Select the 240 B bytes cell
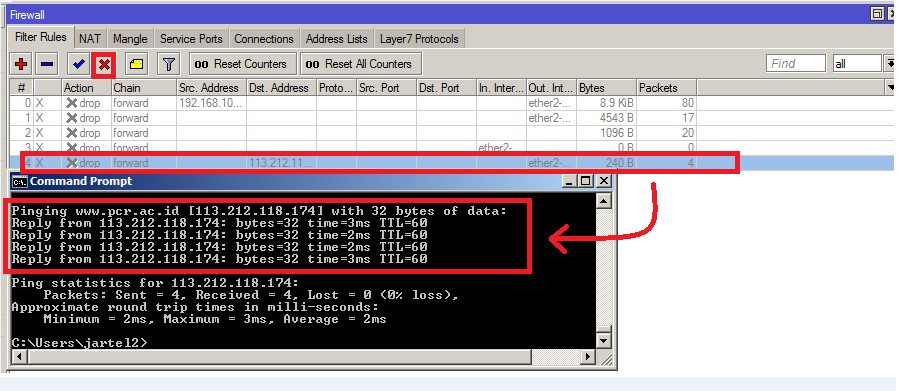This screenshot has height=391, width=900. (606, 163)
